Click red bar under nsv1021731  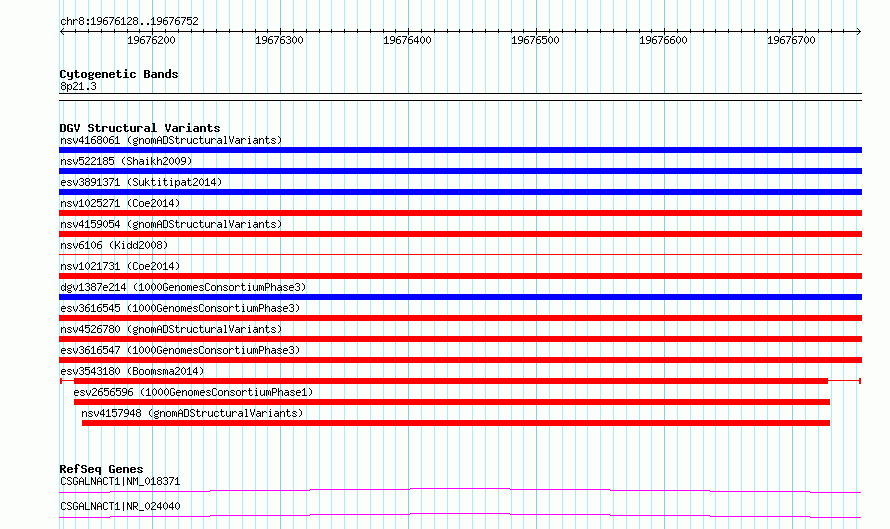click(460, 276)
